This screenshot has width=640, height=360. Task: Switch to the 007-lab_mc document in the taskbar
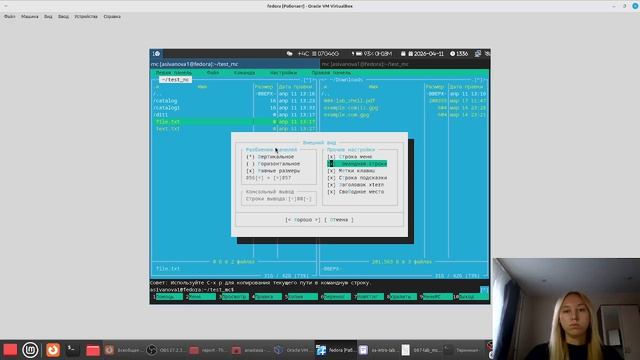[420, 350]
